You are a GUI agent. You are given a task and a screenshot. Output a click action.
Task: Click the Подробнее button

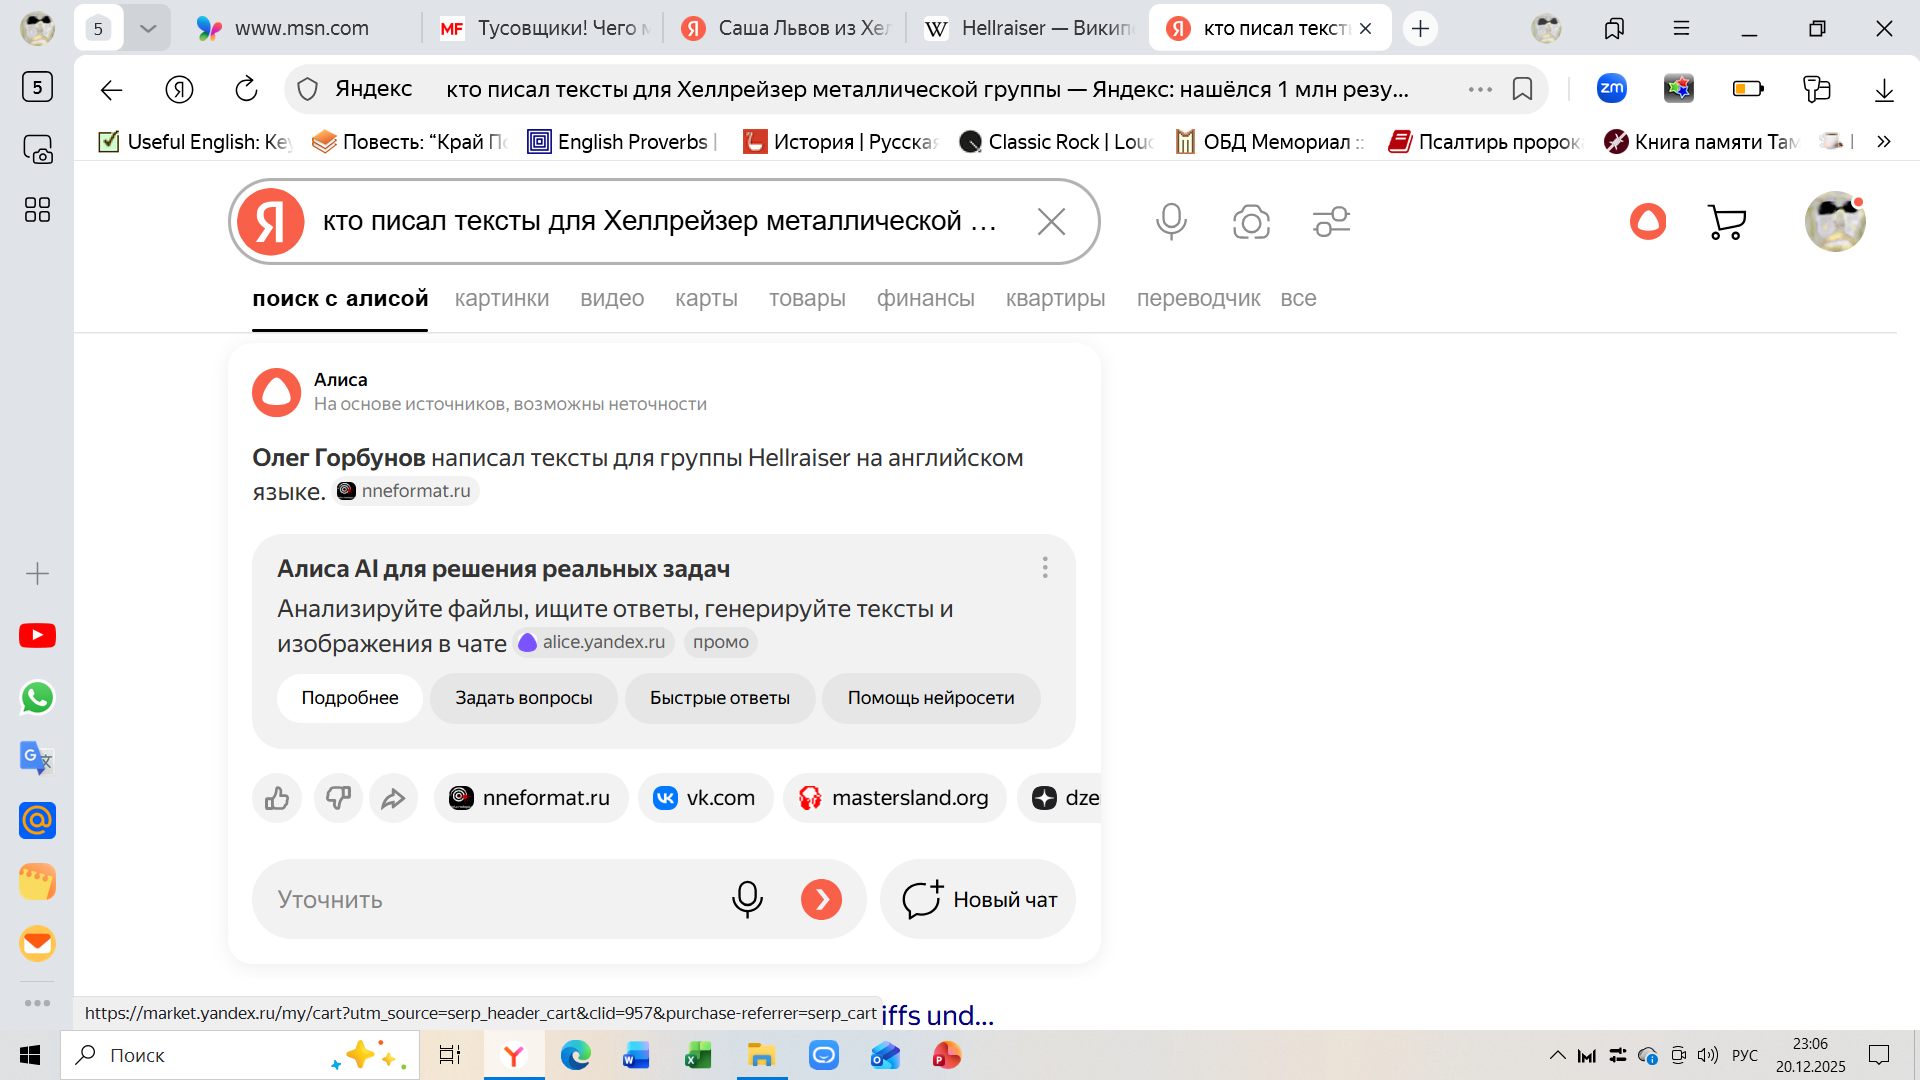click(349, 698)
